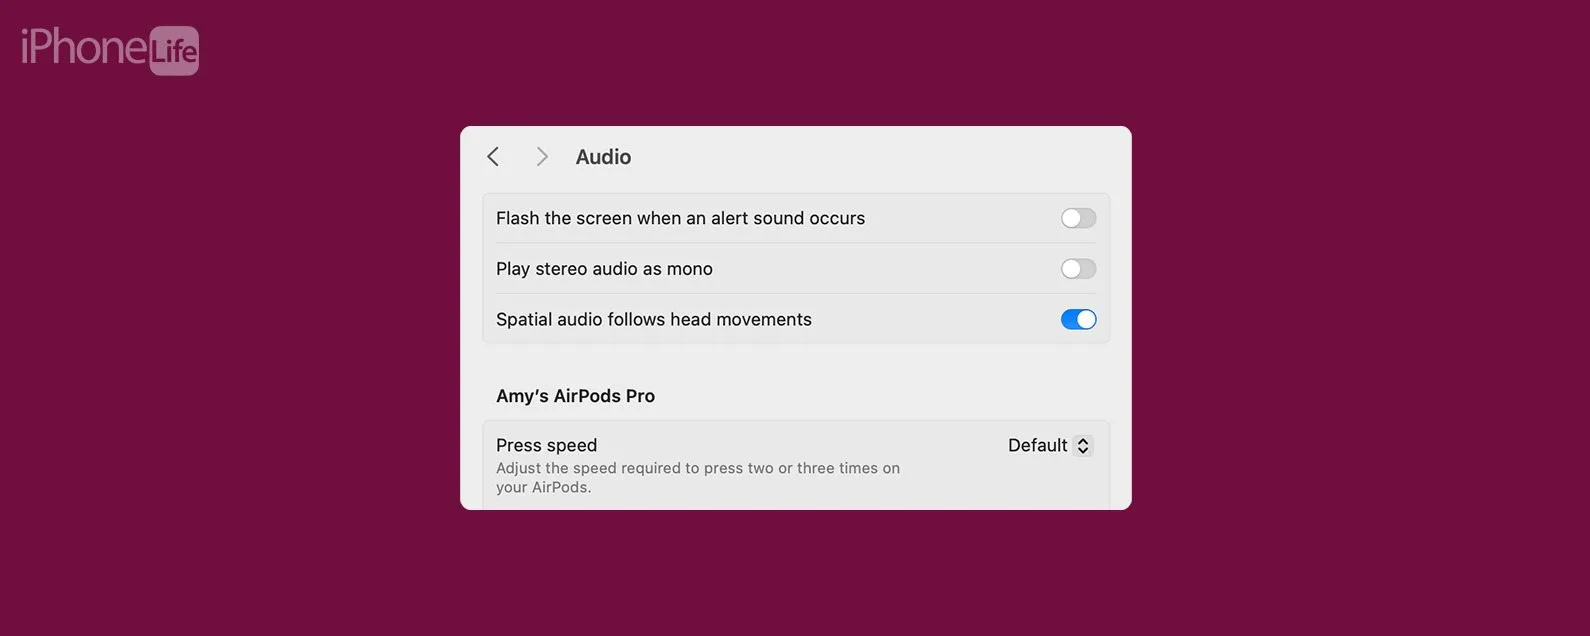The height and width of the screenshot is (636, 1590).
Task: Click the word Default in Press speed
Action: click(x=1037, y=446)
